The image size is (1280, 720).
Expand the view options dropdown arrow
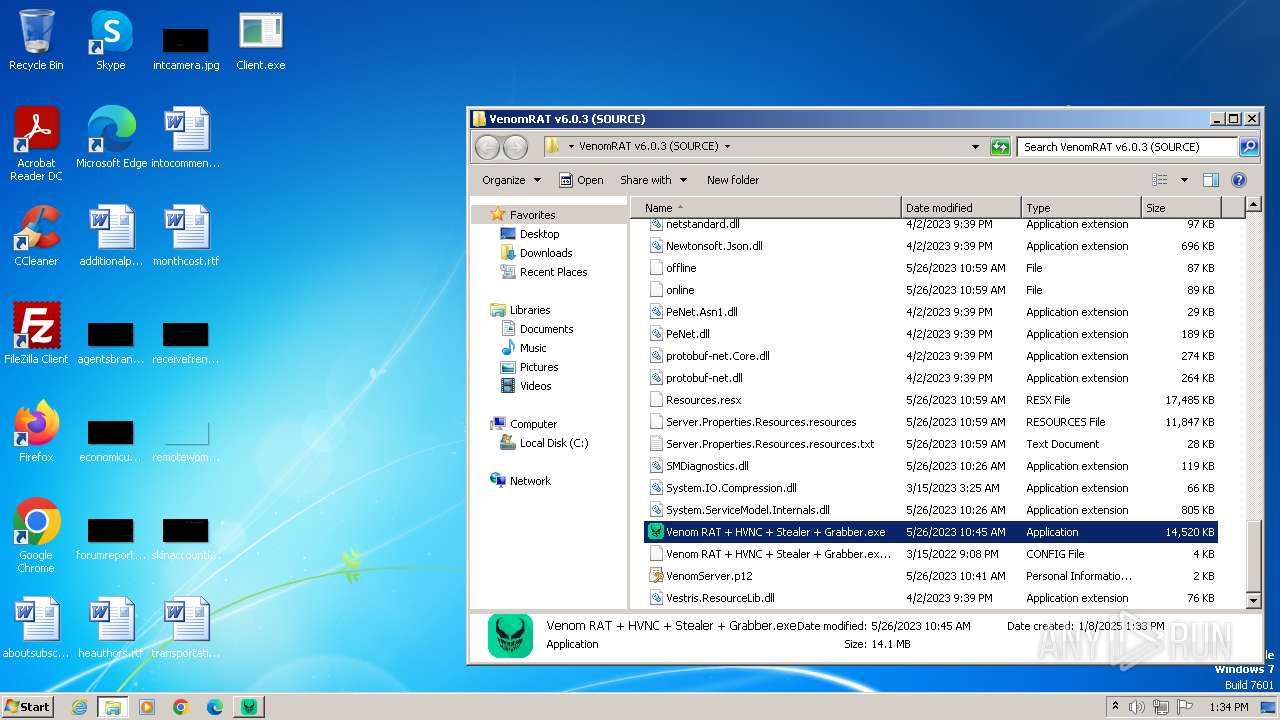click(x=1184, y=180)
